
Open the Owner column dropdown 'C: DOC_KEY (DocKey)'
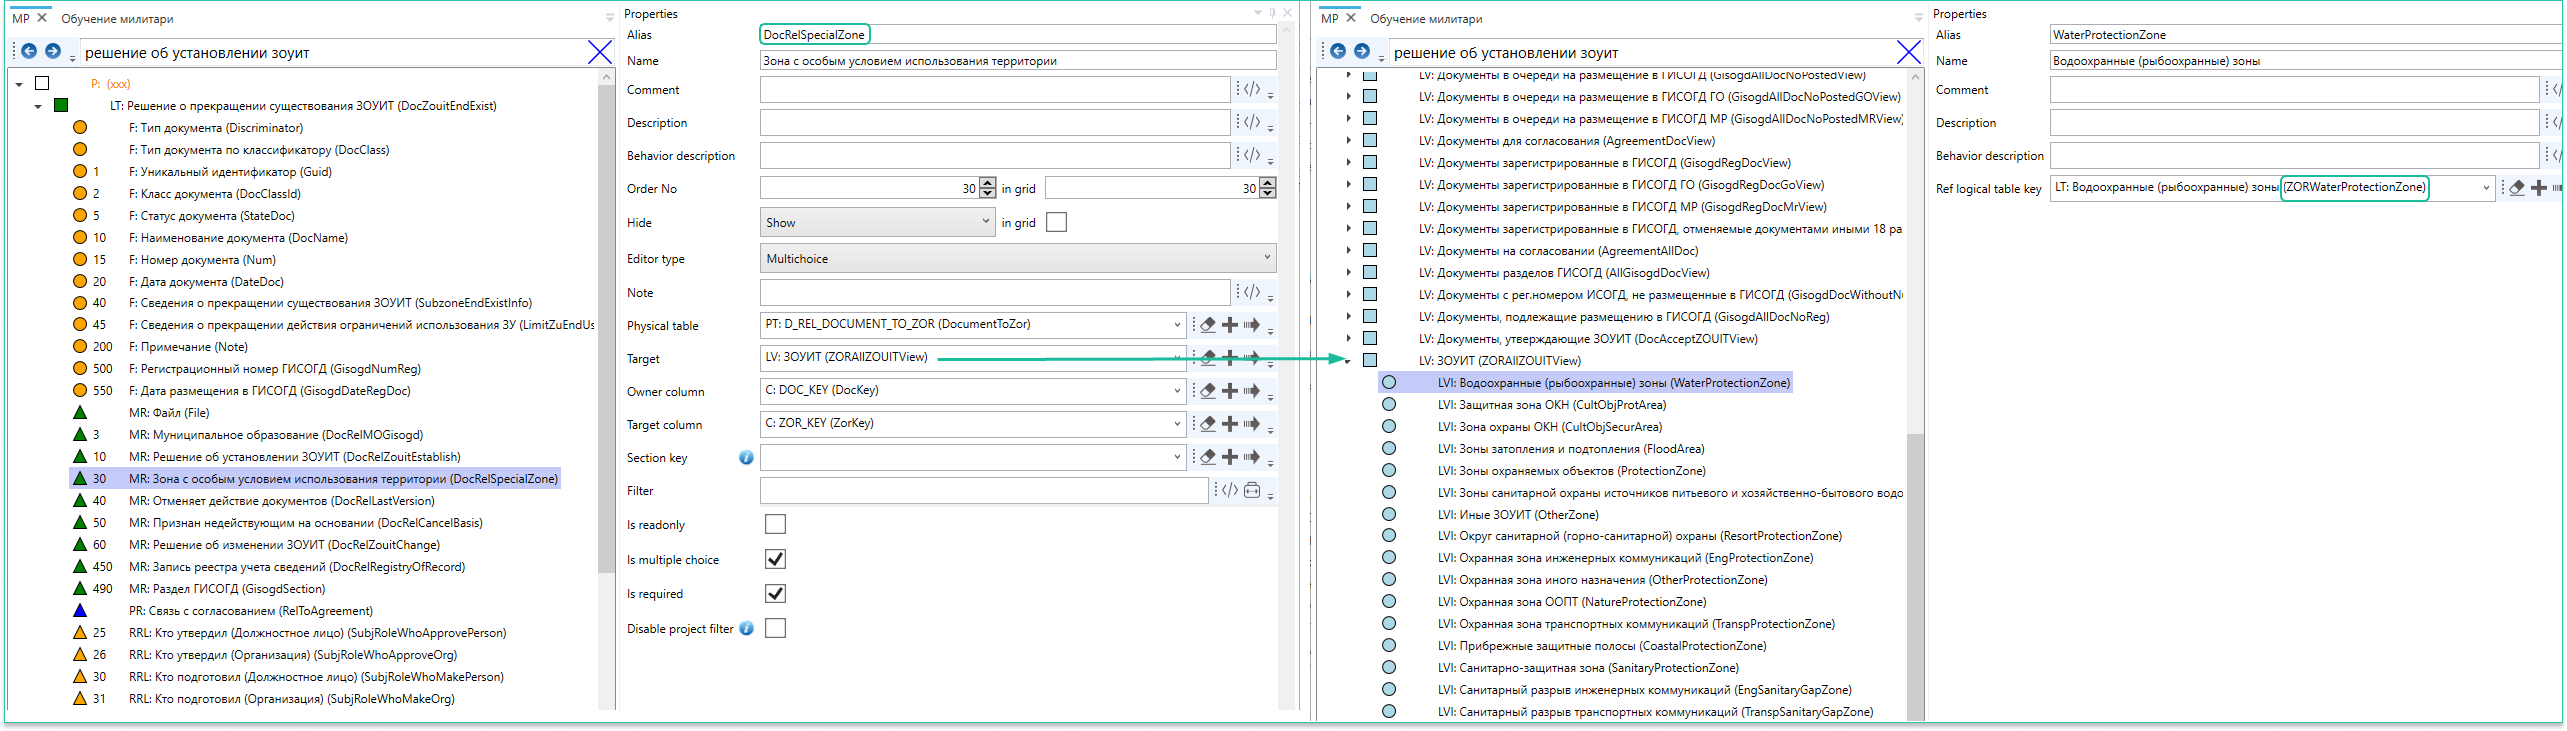(973, 391)
